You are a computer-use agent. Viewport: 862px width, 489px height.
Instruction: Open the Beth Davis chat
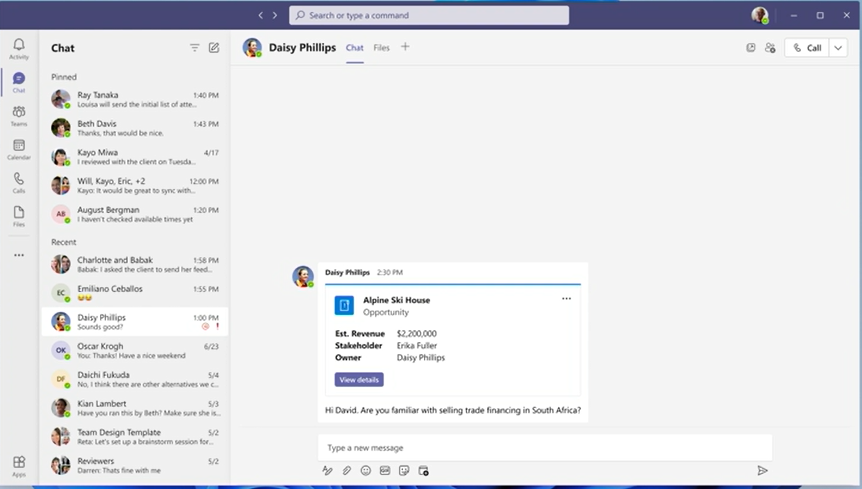coord(135,128)
